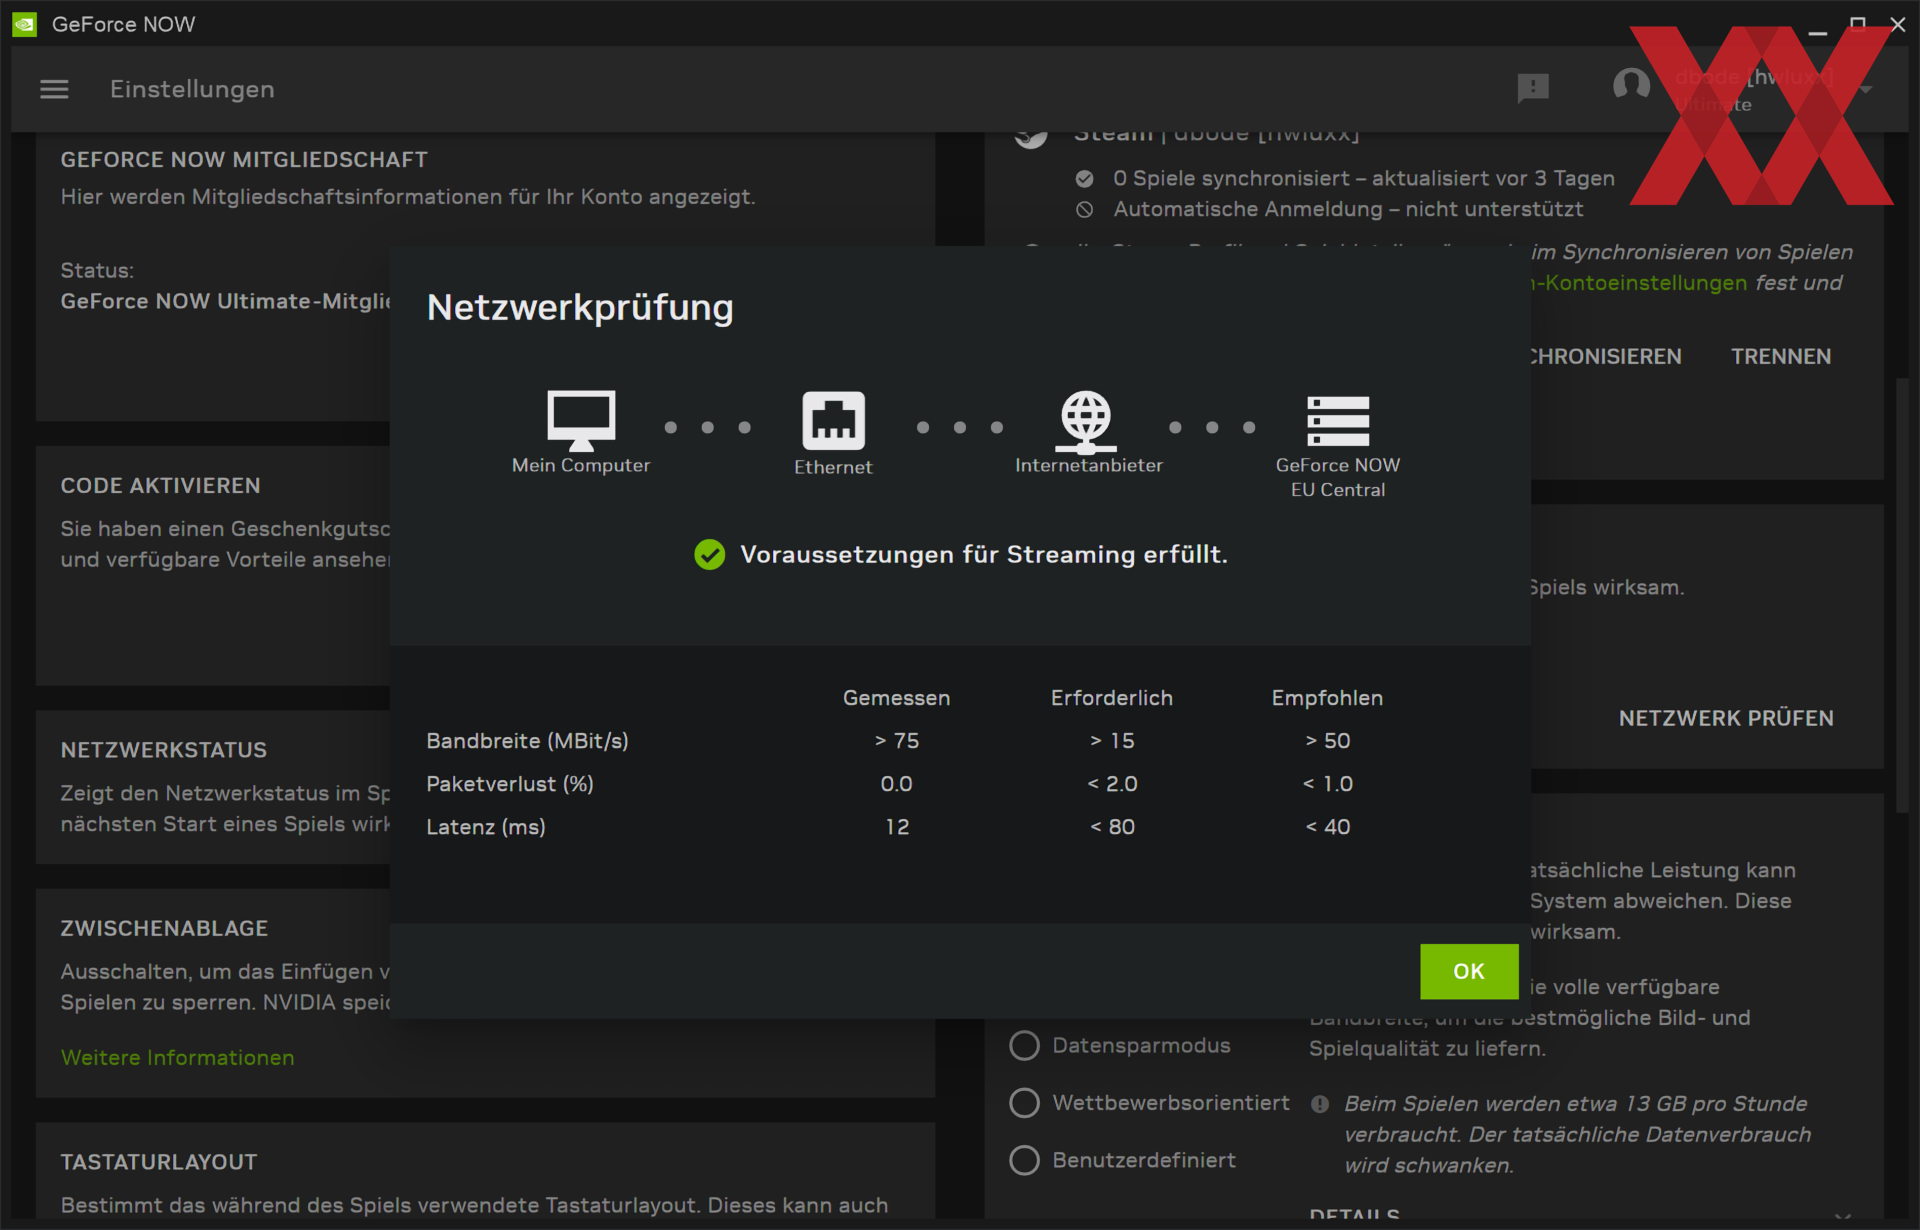Click the synced games checkmark icon
The width and height of the screenshot is (1920, 1230).
(1084, 179)
